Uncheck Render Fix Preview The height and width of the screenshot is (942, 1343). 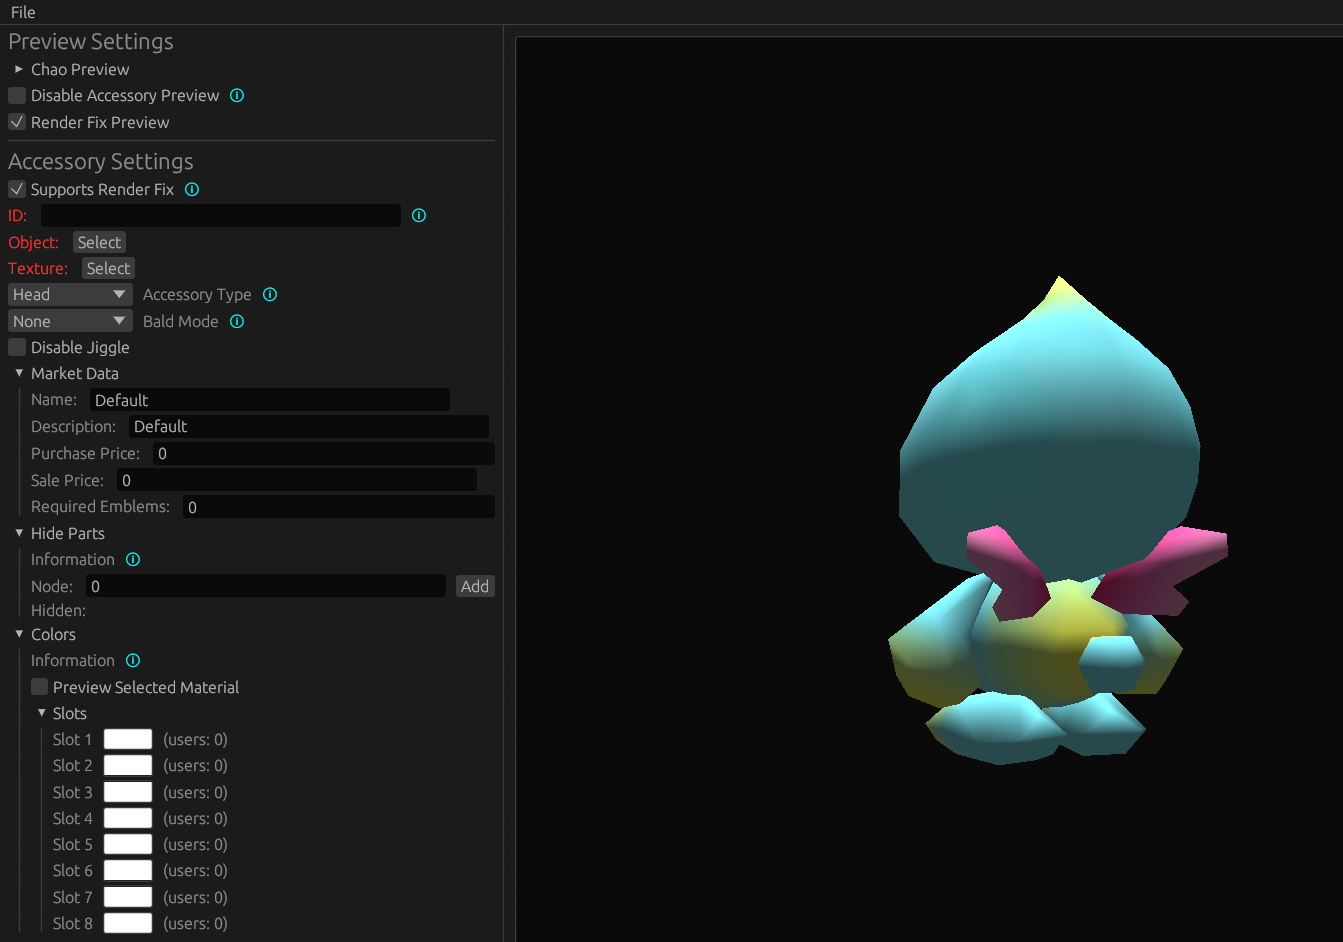16,122
